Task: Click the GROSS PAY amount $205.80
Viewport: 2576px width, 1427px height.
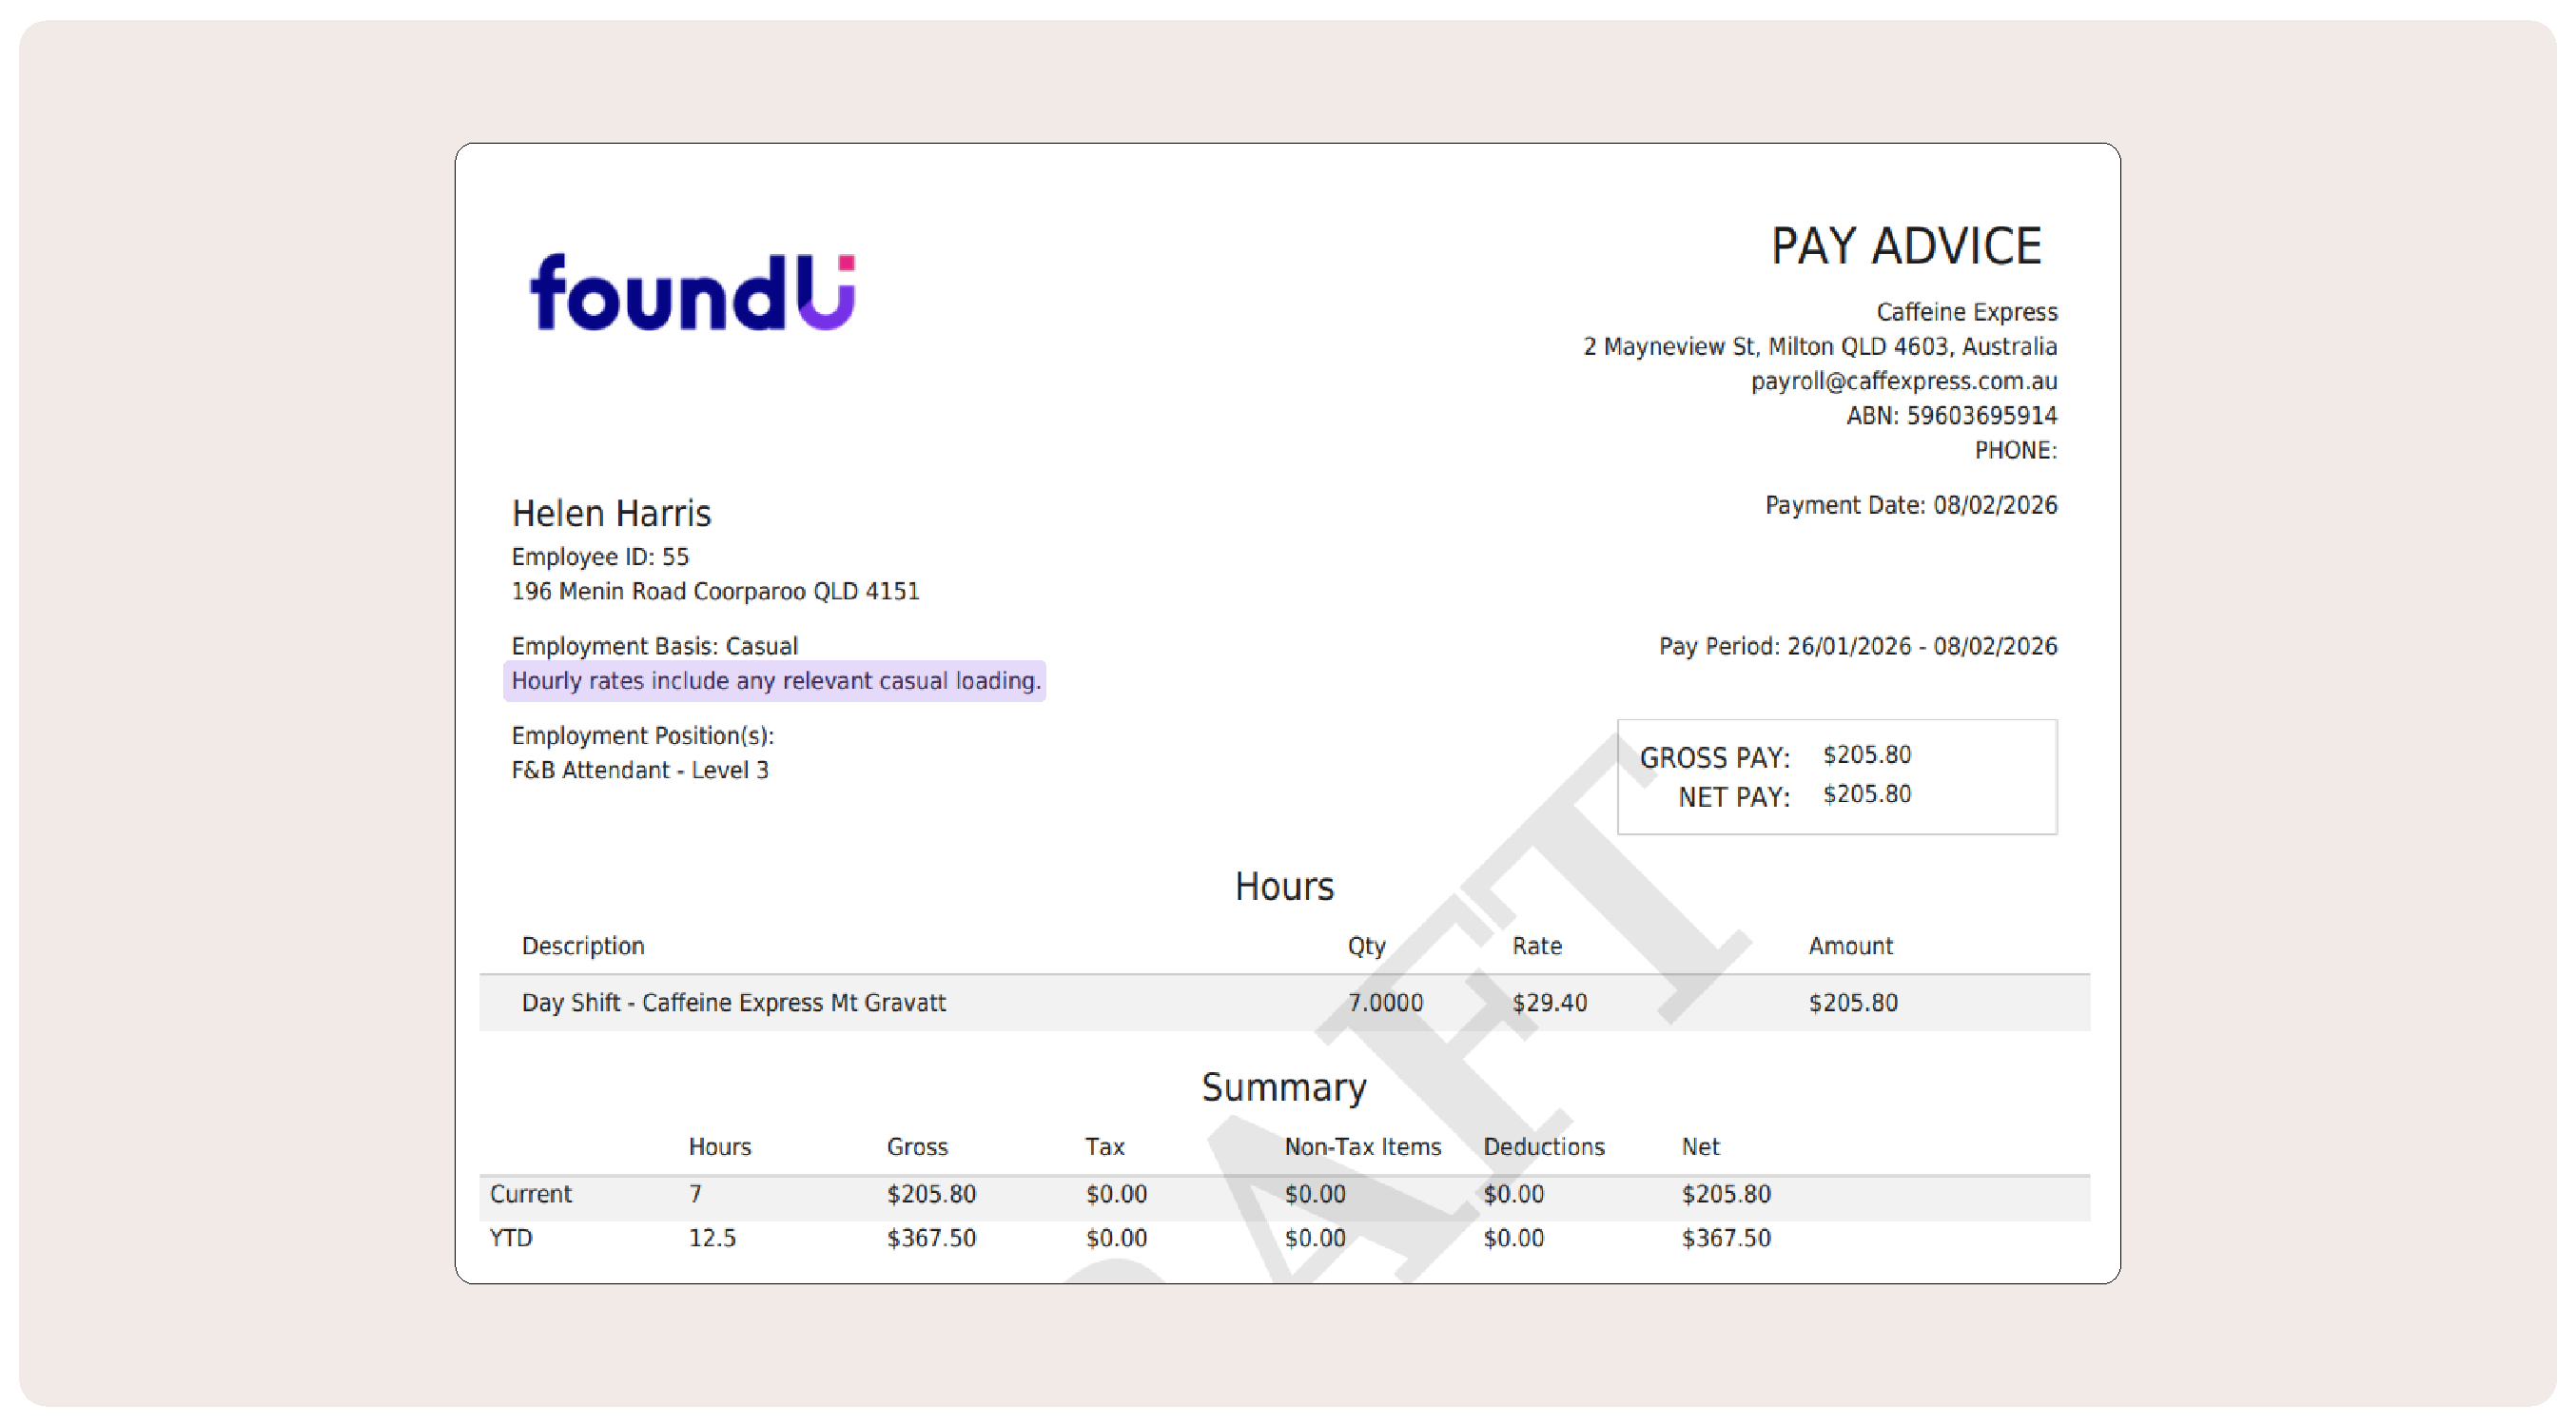Action: pyautogui.click(x=1866, y=755)
